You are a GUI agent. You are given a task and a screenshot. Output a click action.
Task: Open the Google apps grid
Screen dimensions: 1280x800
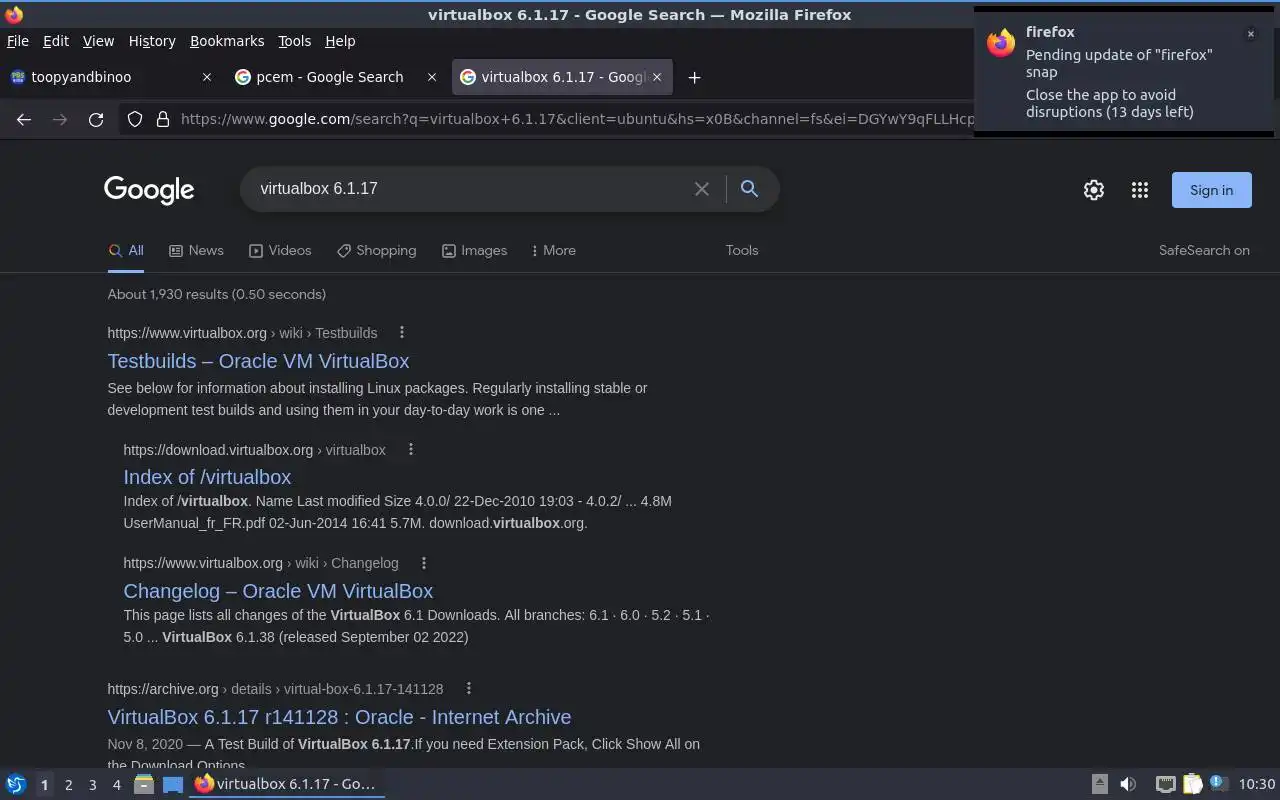1140,190
